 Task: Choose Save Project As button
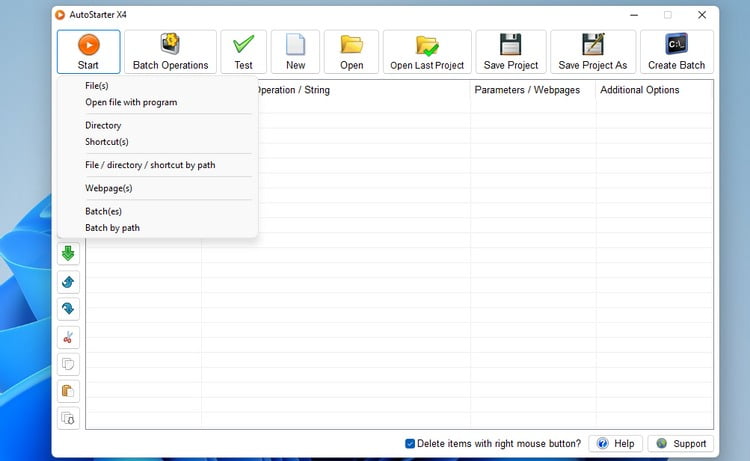pyautogui.click(x=593, y=52)
